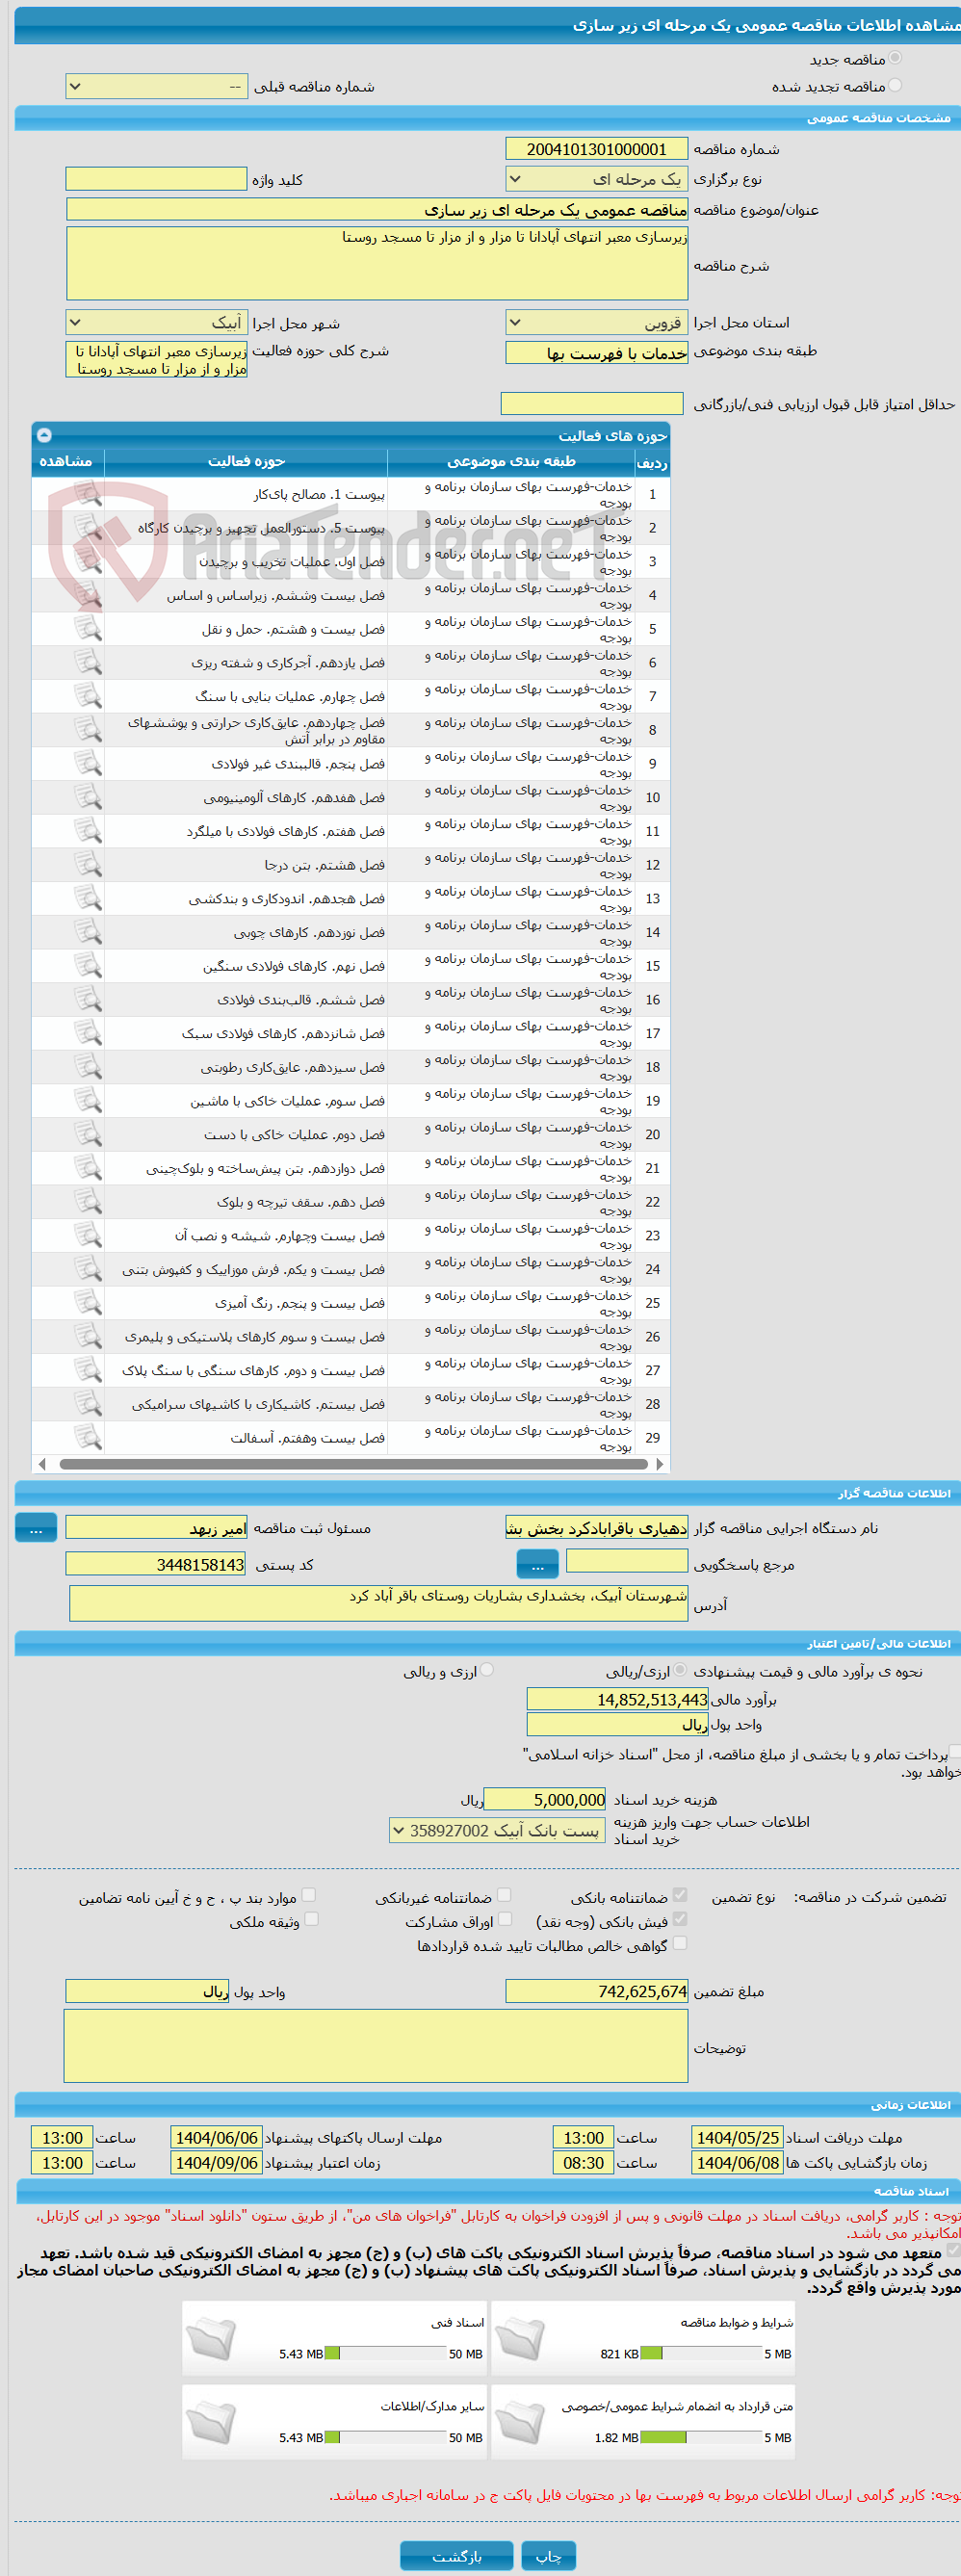Toggle وثیقه ملکی checkbox
Screen dimensions: 961x2576
(311, 1919)
